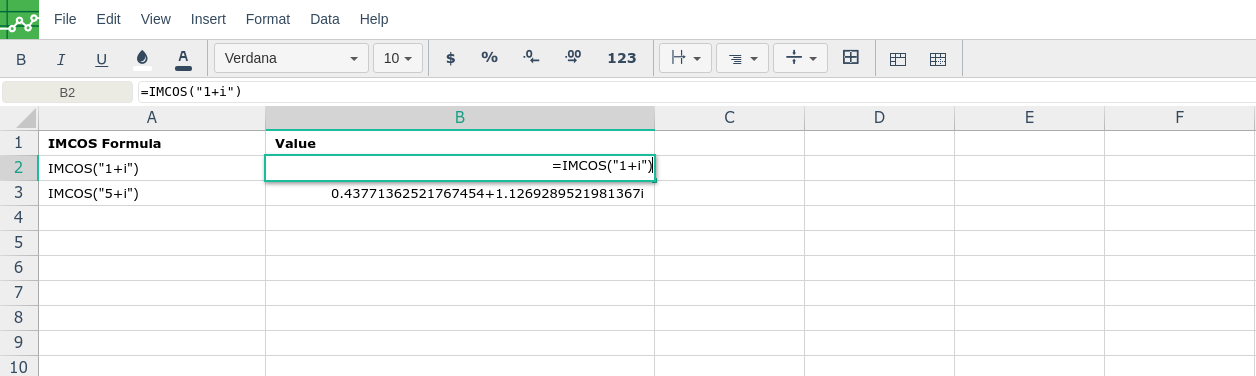This screenshot has height=376, width=1256.
Task: Expand the horizontal alignment dropdown
Action: tap(742, 58)
